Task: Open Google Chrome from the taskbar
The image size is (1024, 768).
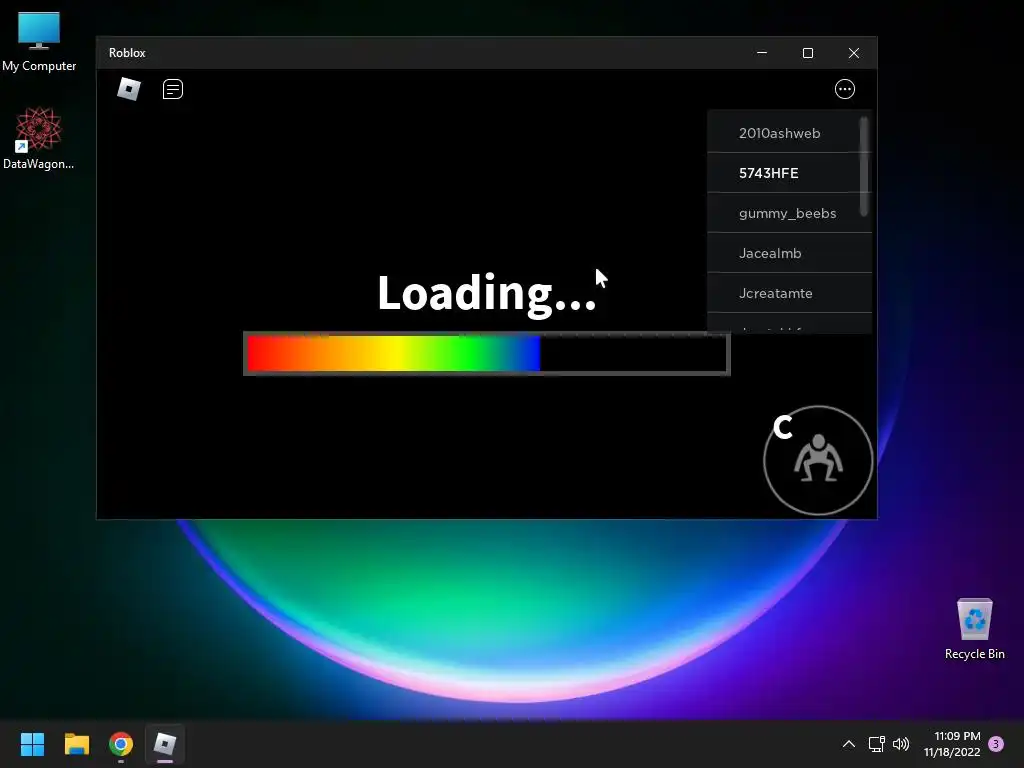Action: (x=121, y=744)
